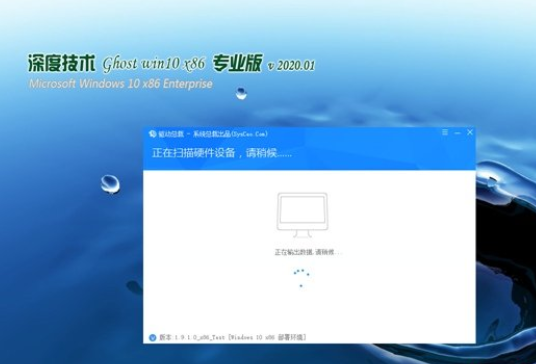Click the app logo icon in title bar
The height and width of the screenshot is (364, 536).
point(152,134)
